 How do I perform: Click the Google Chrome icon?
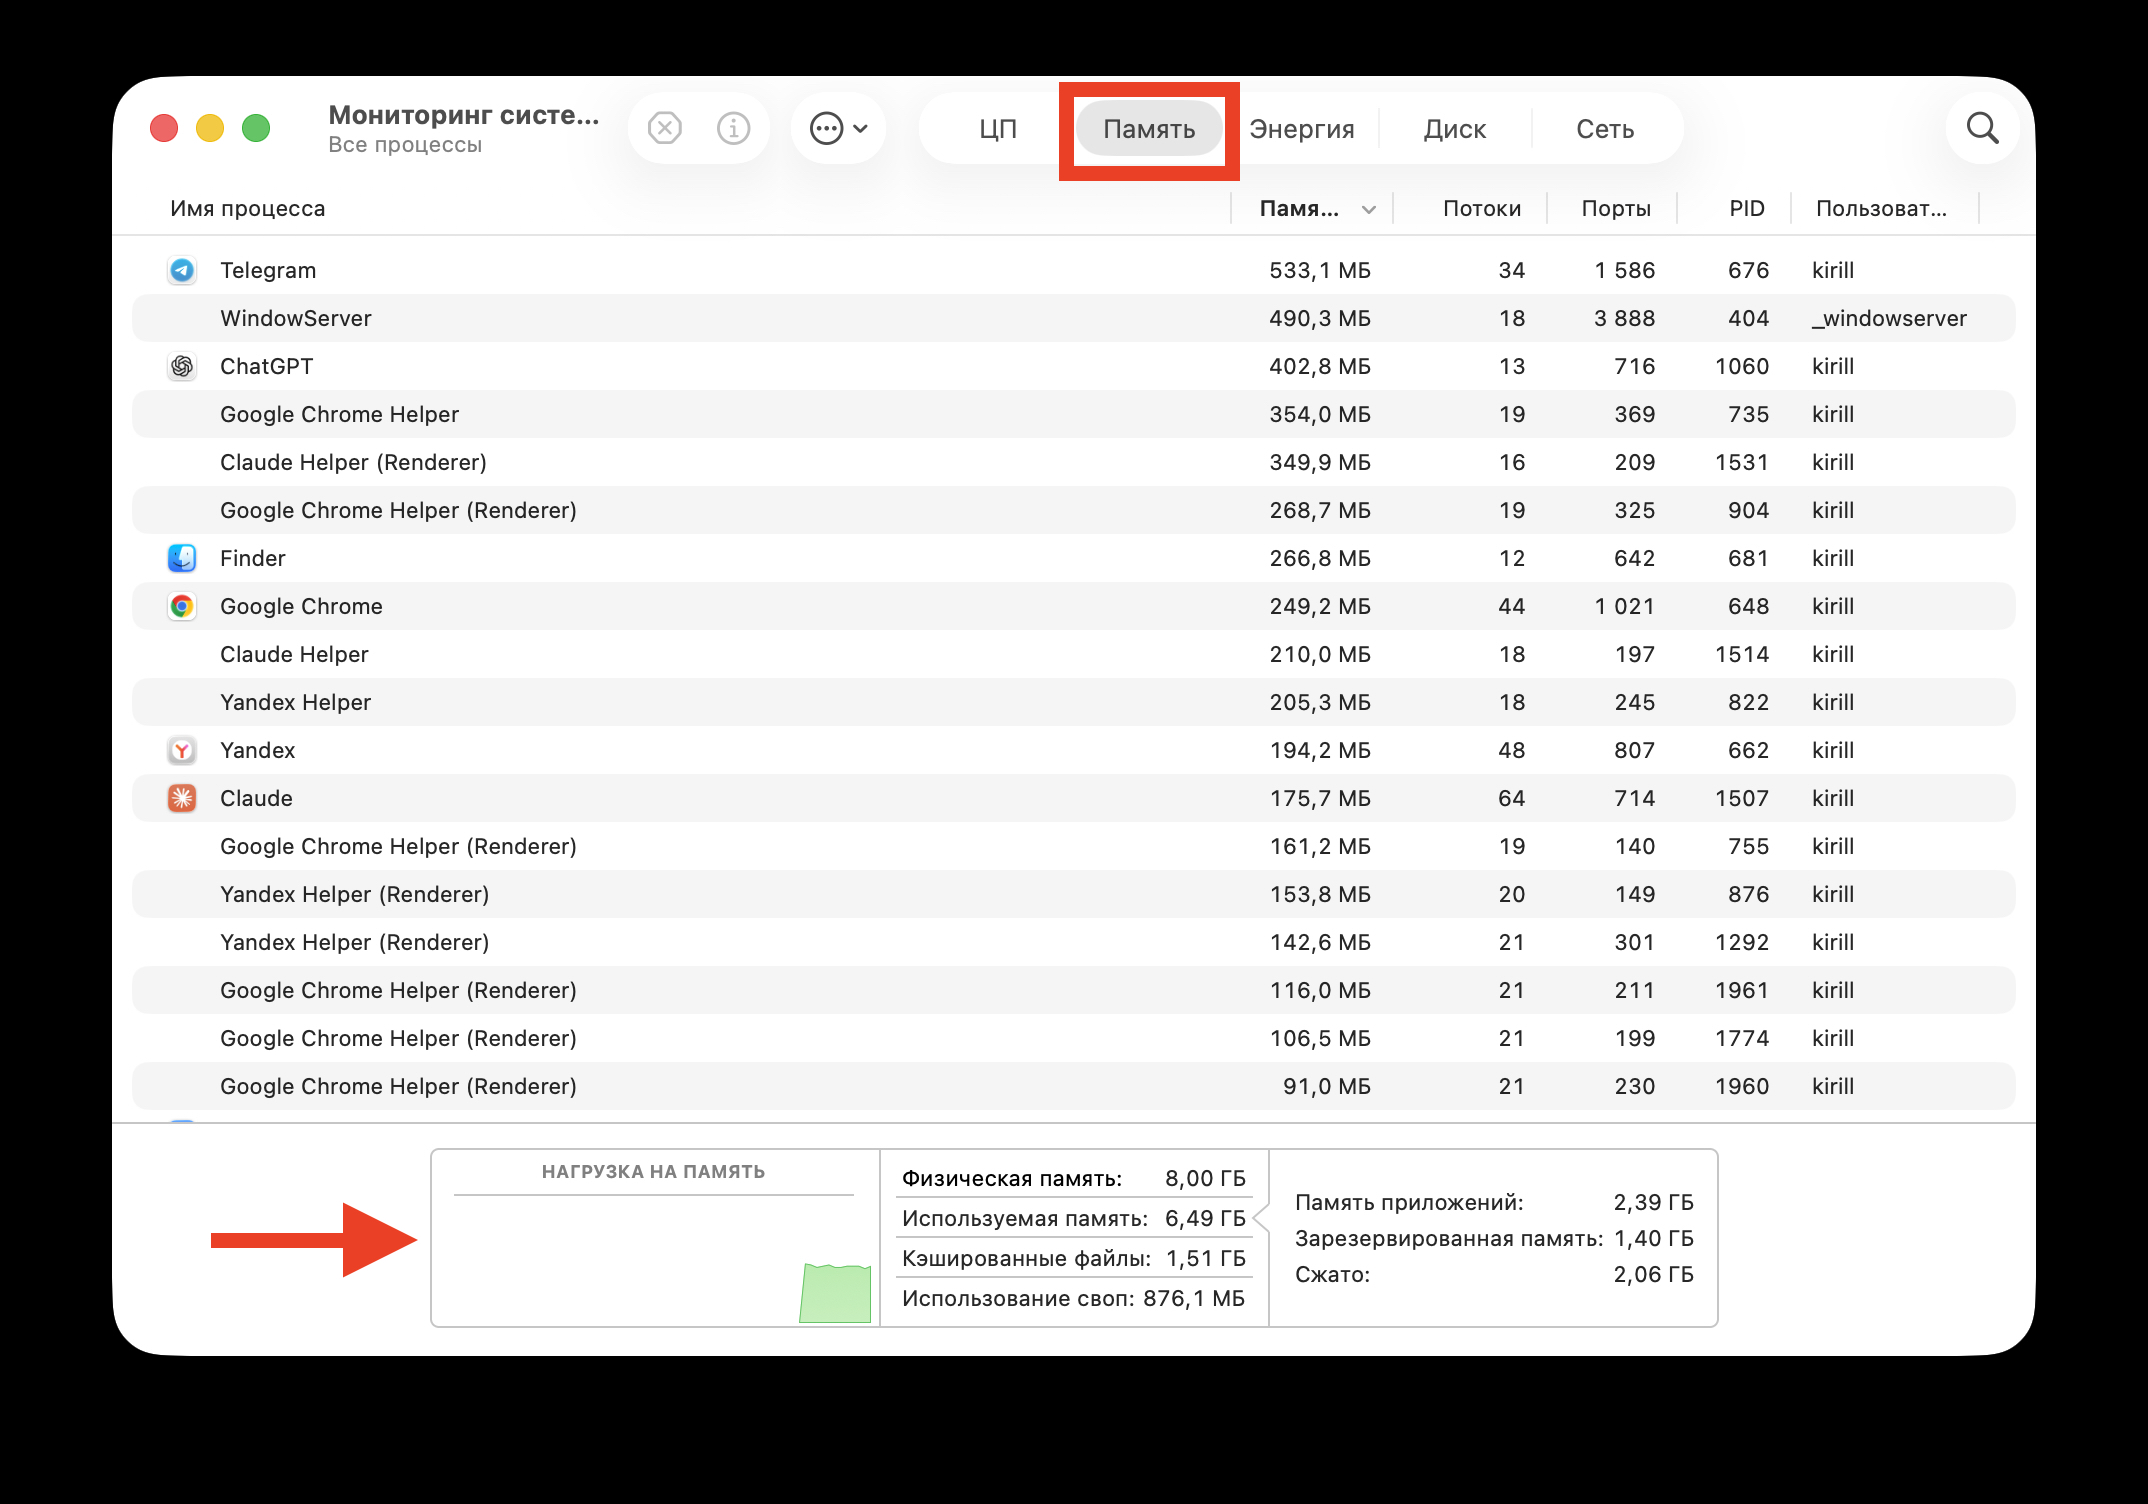pos(182,606)
